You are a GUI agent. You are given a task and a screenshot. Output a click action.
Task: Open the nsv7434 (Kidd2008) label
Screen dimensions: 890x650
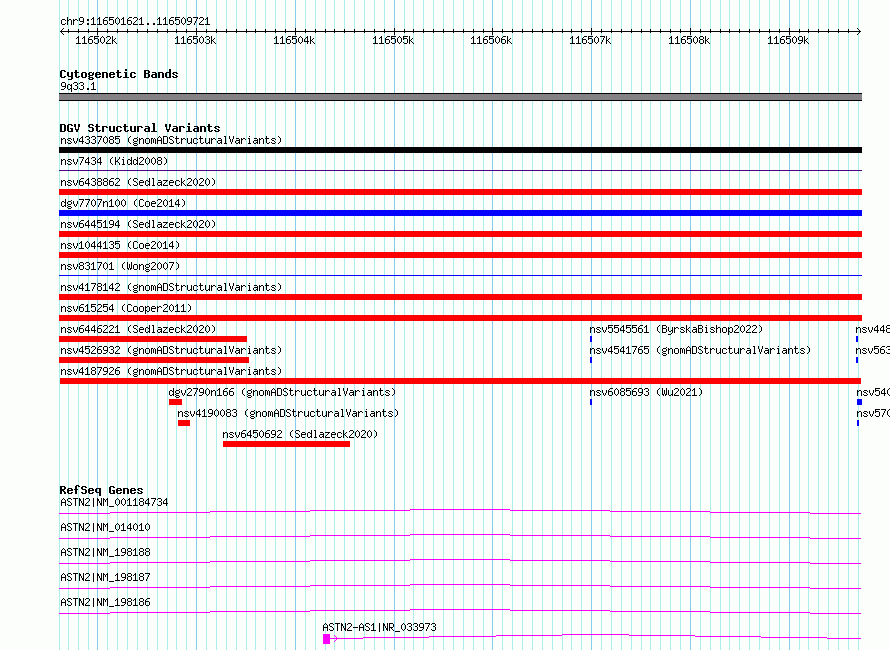click(x=114, y=161)
